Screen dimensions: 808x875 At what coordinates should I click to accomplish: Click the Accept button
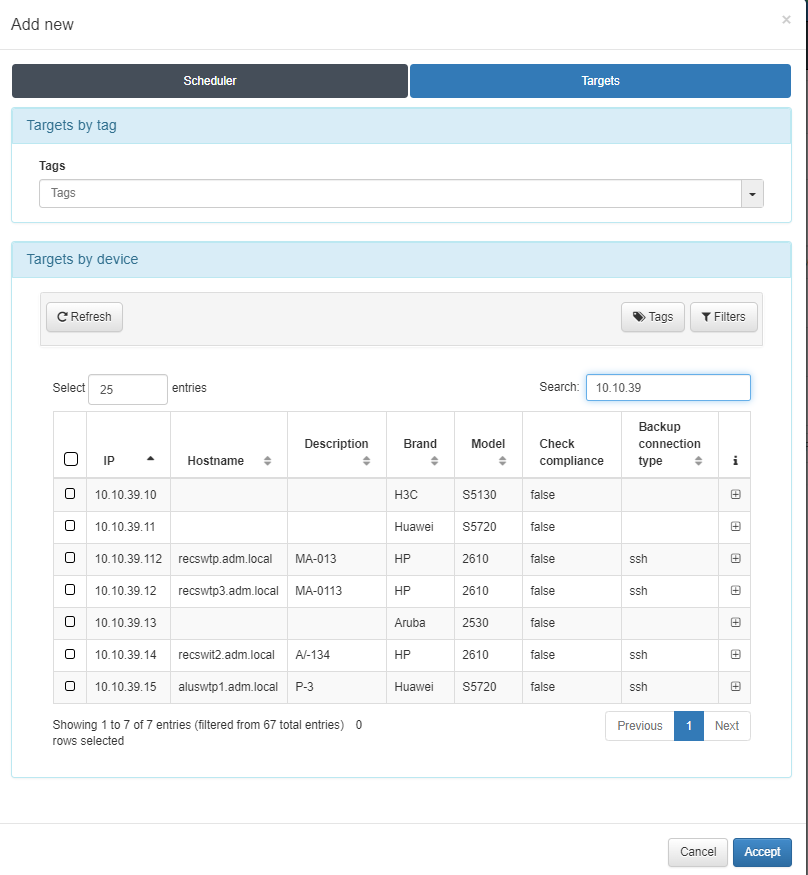[x=762, y=852]
